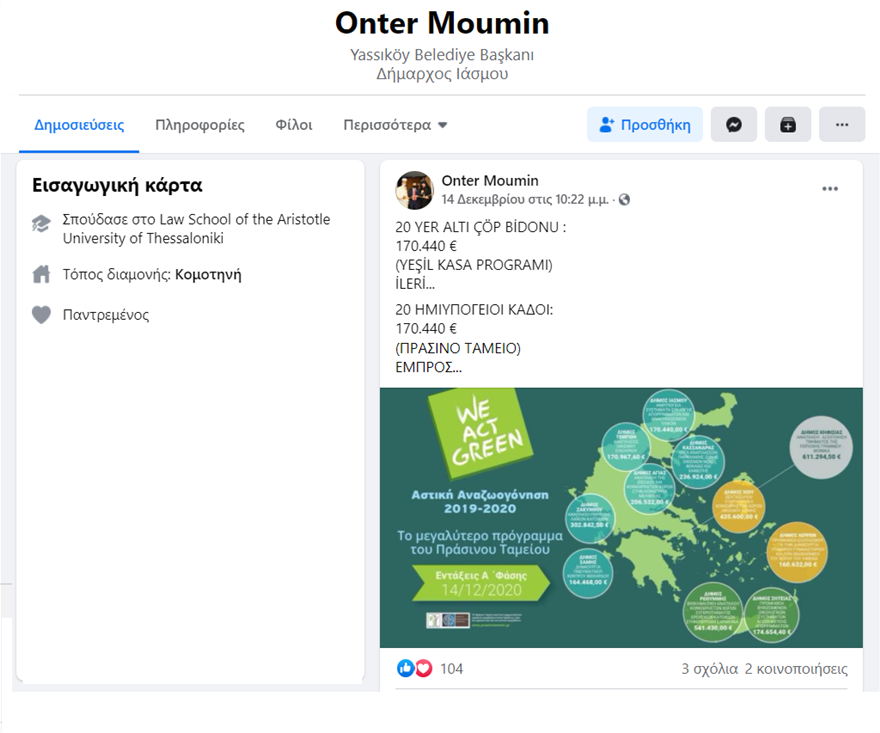The height and width of the screenshot is (733, 880).
Task: Click the post author's profile picture
Action: [414, 190]
